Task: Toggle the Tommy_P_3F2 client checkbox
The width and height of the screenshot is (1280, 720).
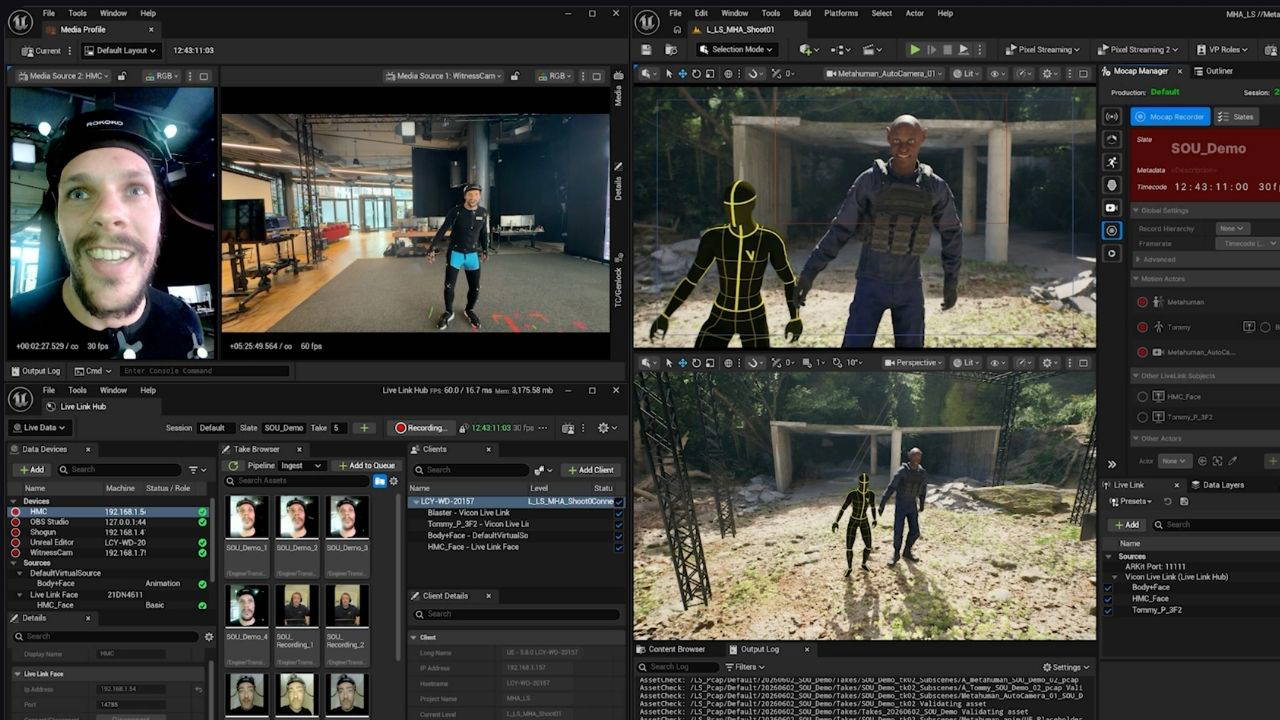Action: 618,524
